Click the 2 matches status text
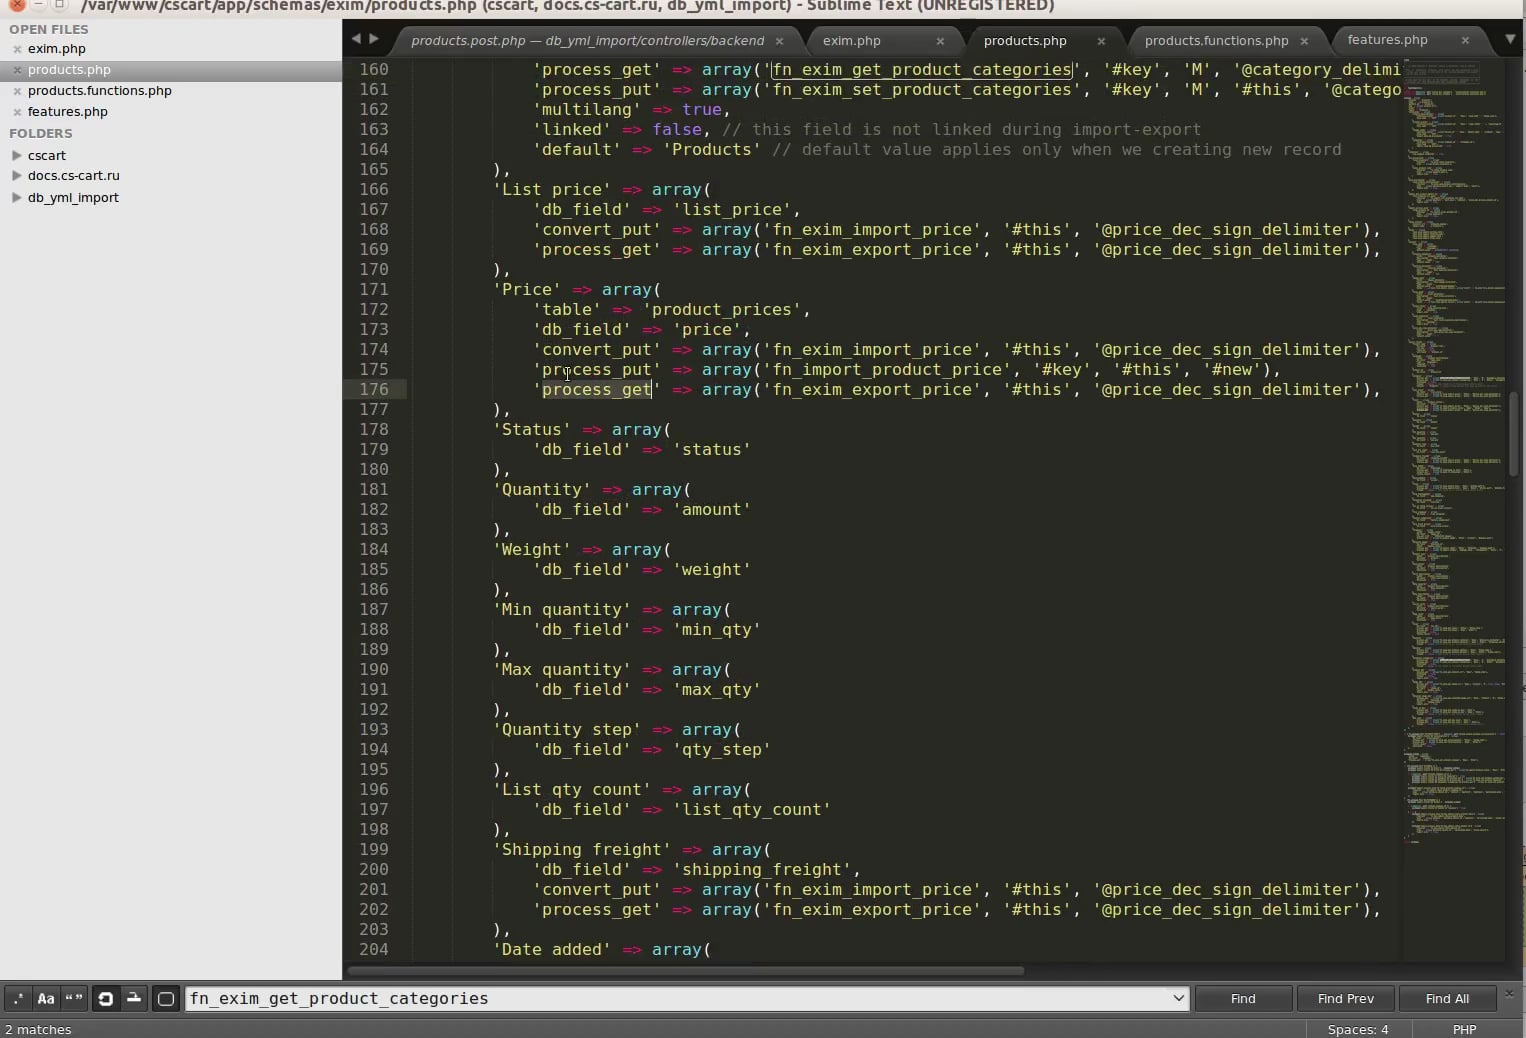 [38, 1029]
